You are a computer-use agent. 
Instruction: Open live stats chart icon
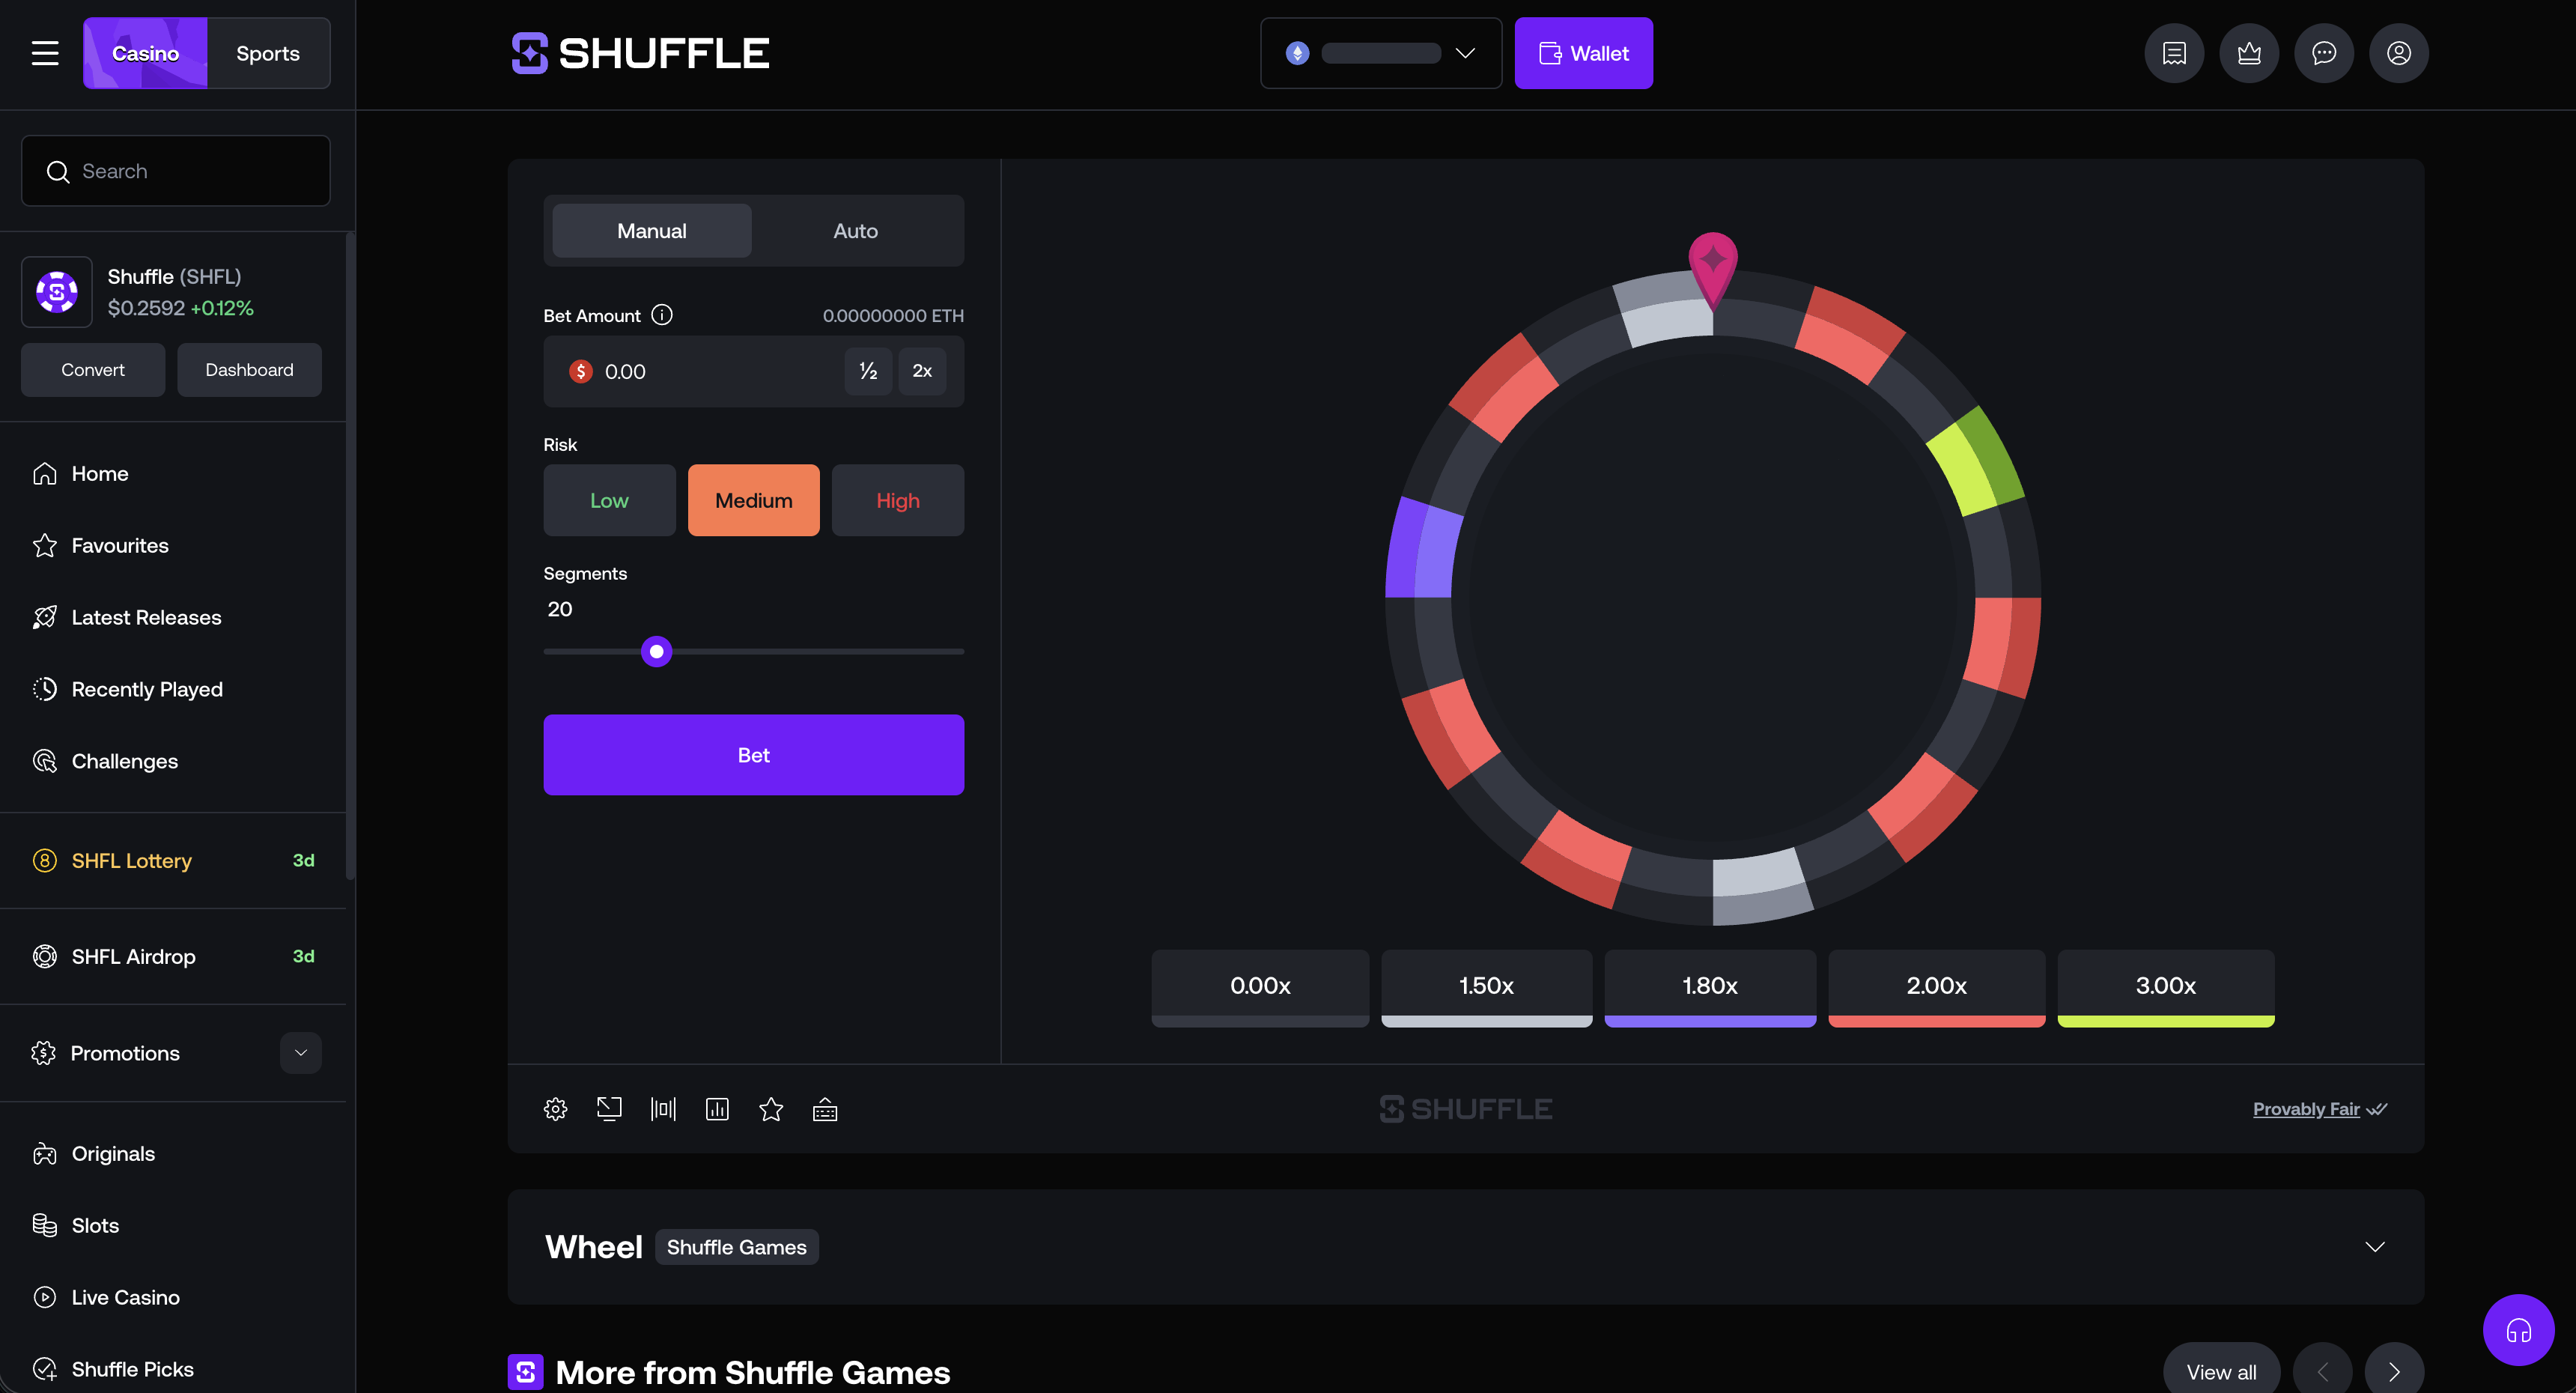point(717,1109)
